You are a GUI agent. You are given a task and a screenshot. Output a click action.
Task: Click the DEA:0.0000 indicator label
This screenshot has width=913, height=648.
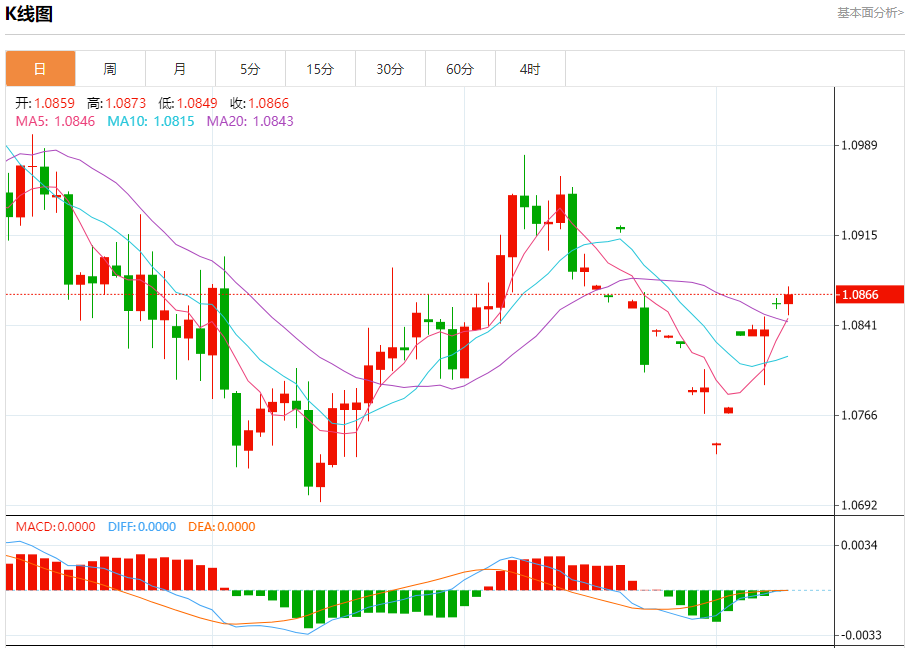(221, 527)
